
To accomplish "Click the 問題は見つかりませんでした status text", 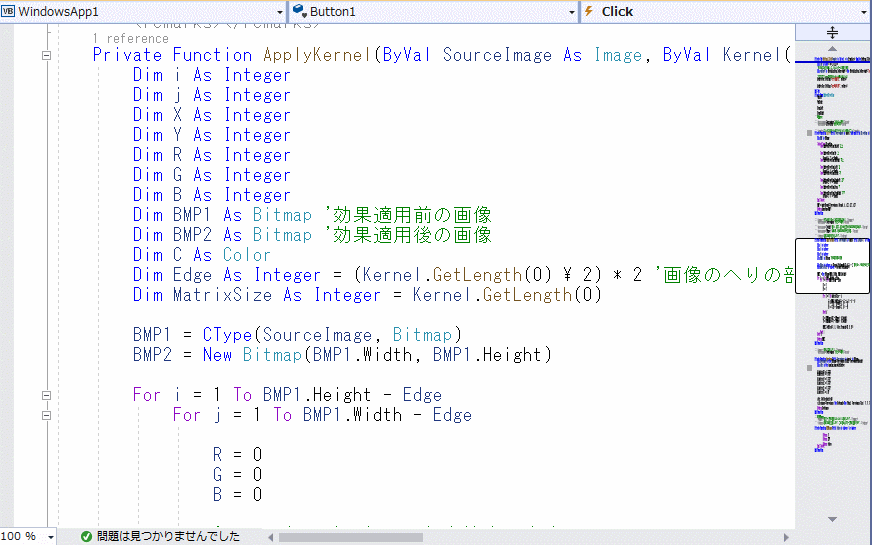I will click(168, 536).
